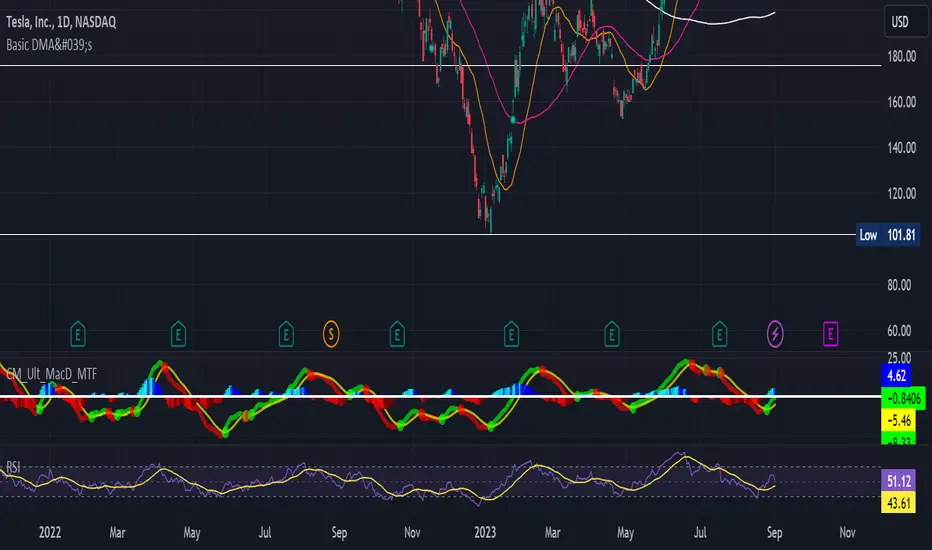Select the RSI indicator label
932x550 pixels.
13,467
